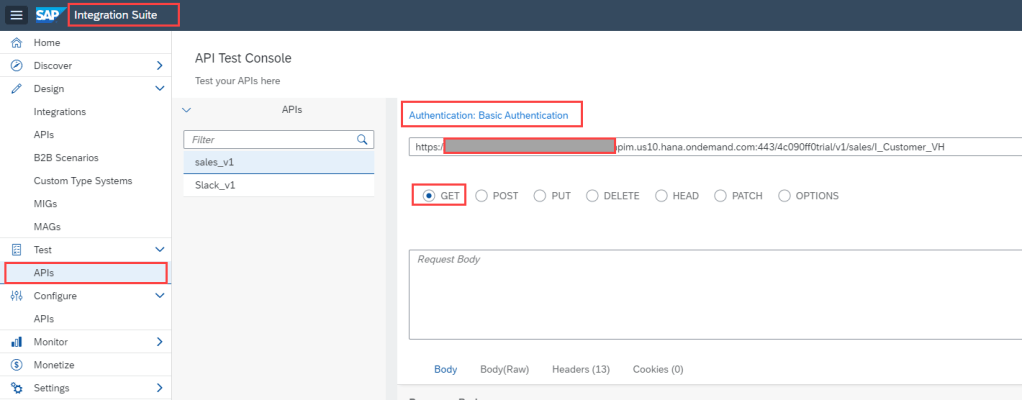1022x400 pixels.
Task: Expand the Settings section arrow
Action: point(159,388)
